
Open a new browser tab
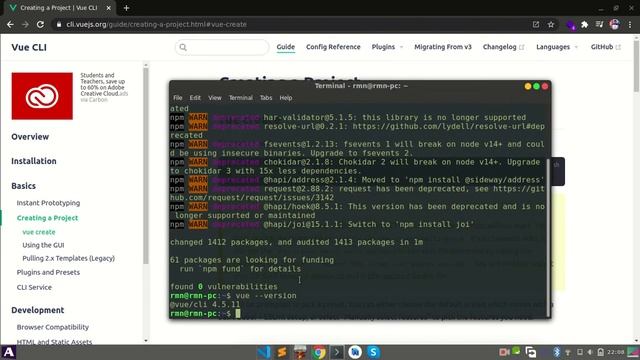tap(126, 8)
